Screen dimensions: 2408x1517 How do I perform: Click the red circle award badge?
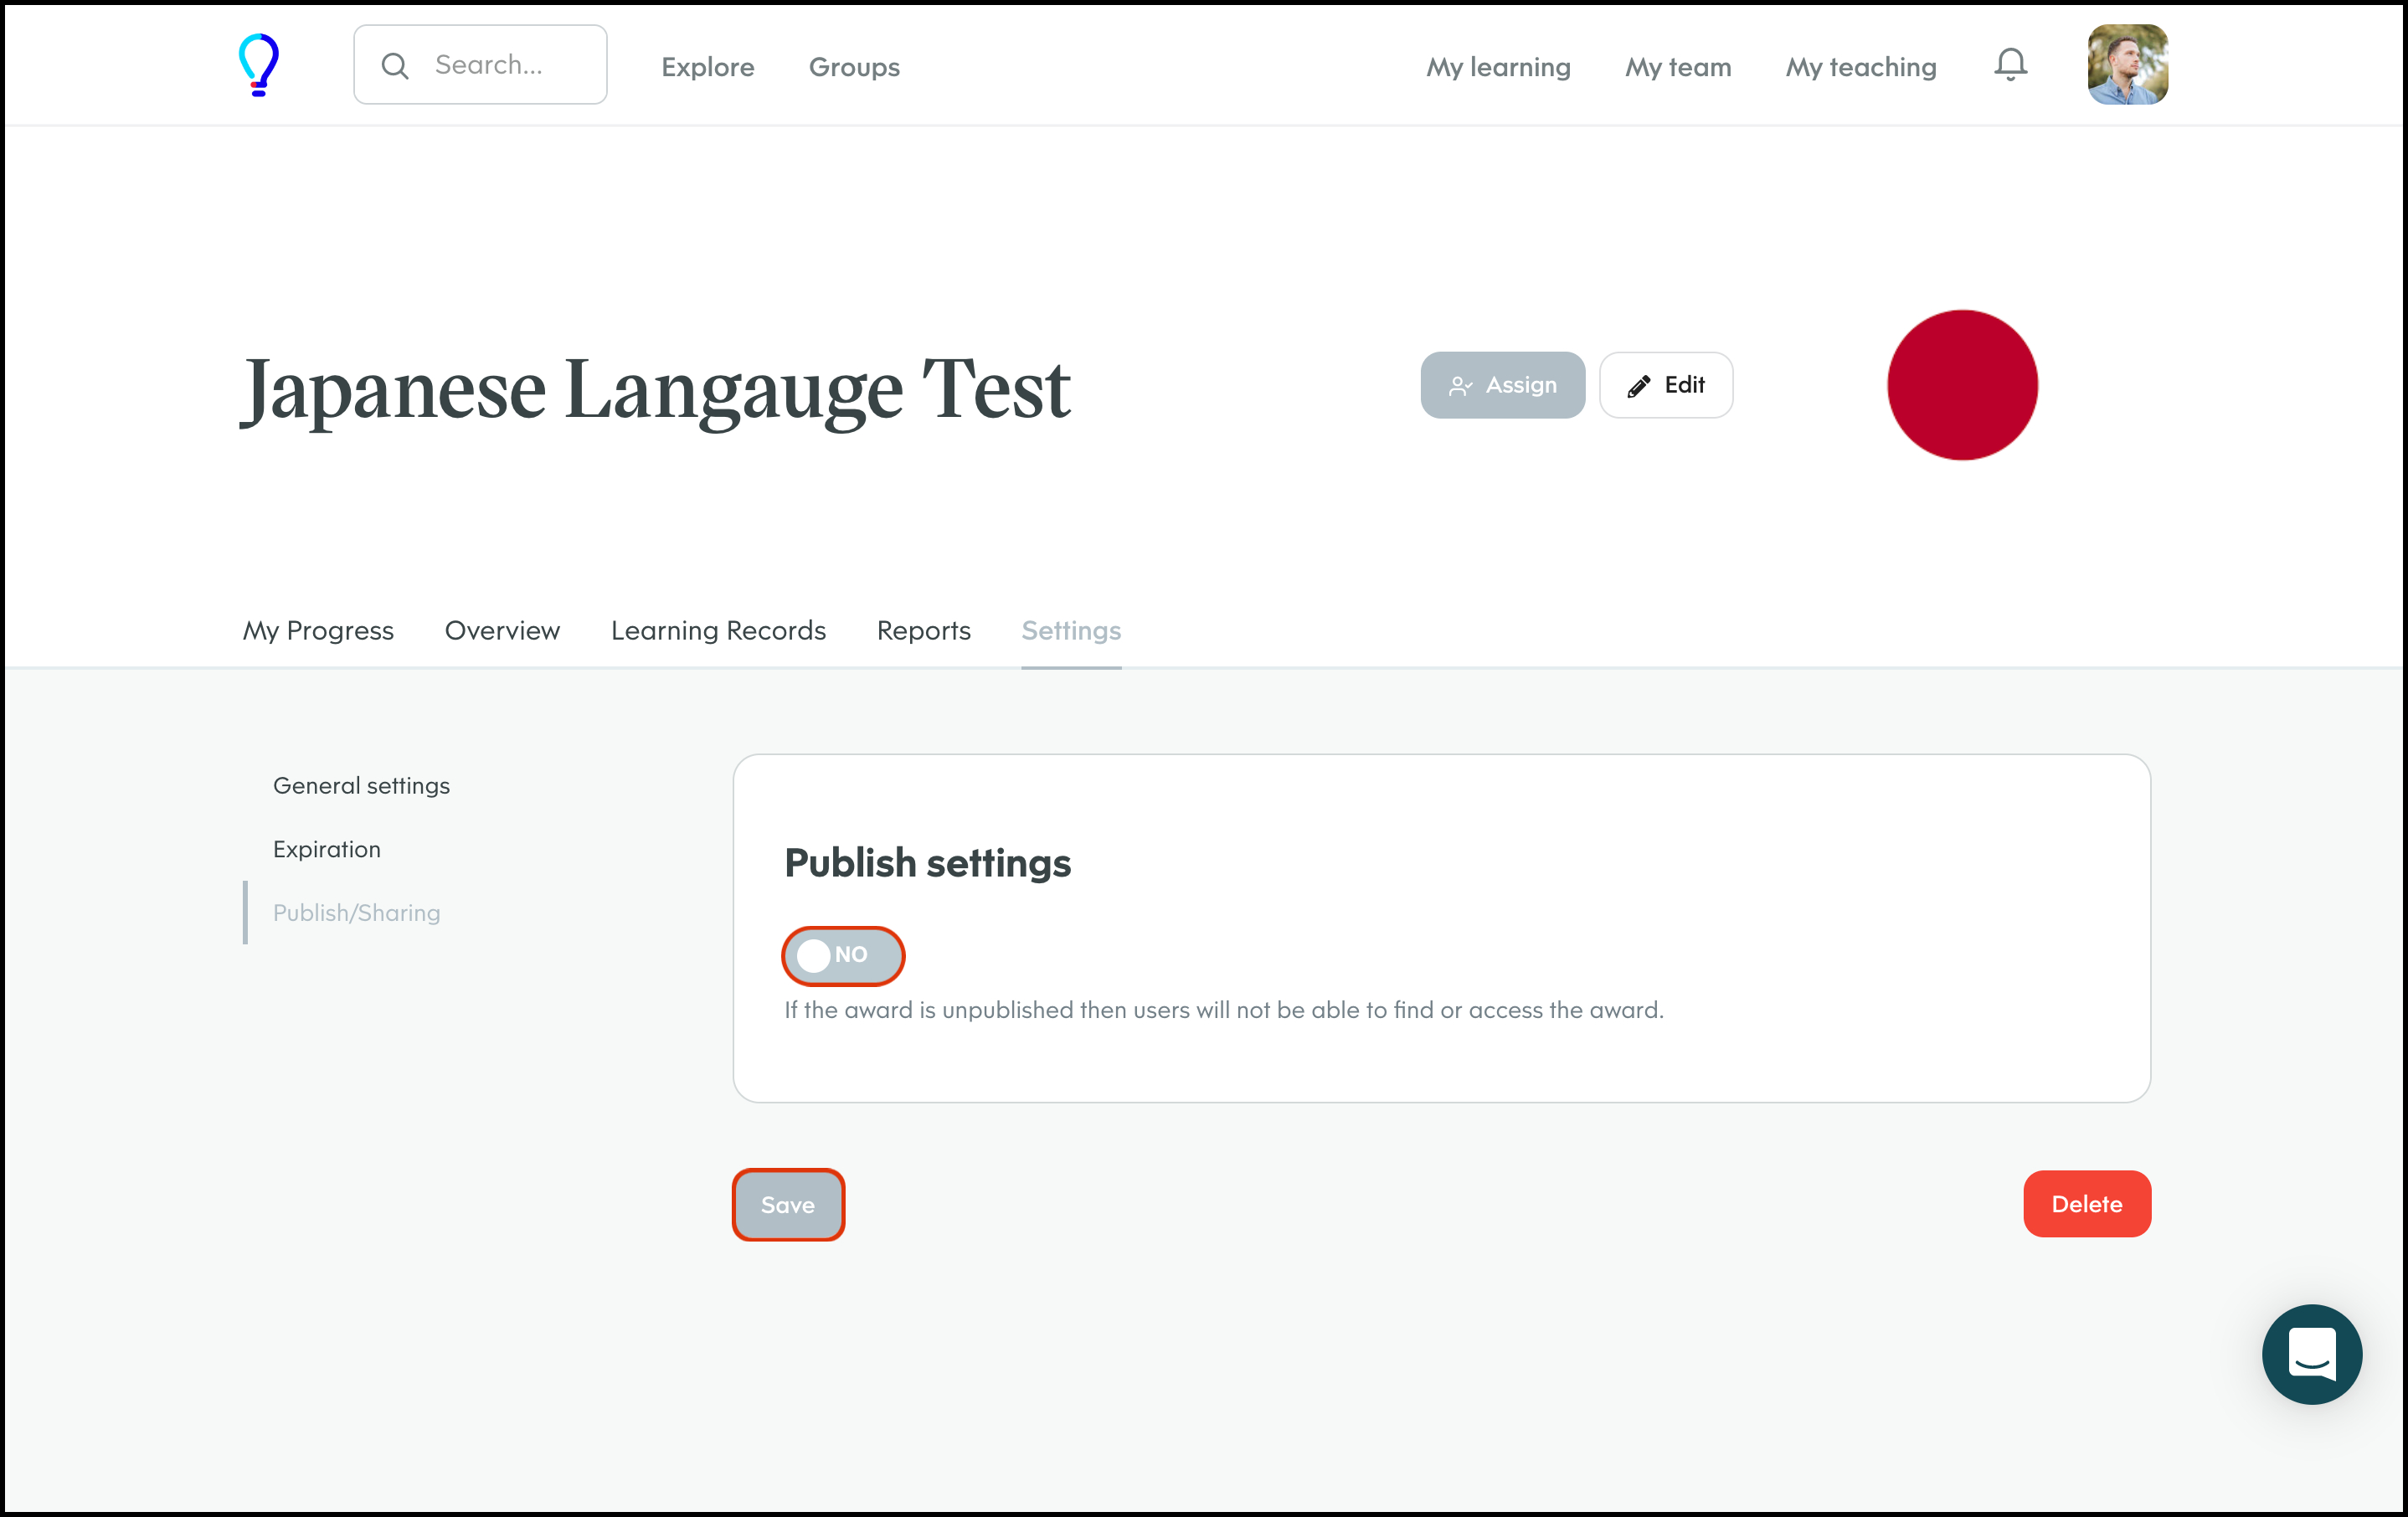point(1961,385)
